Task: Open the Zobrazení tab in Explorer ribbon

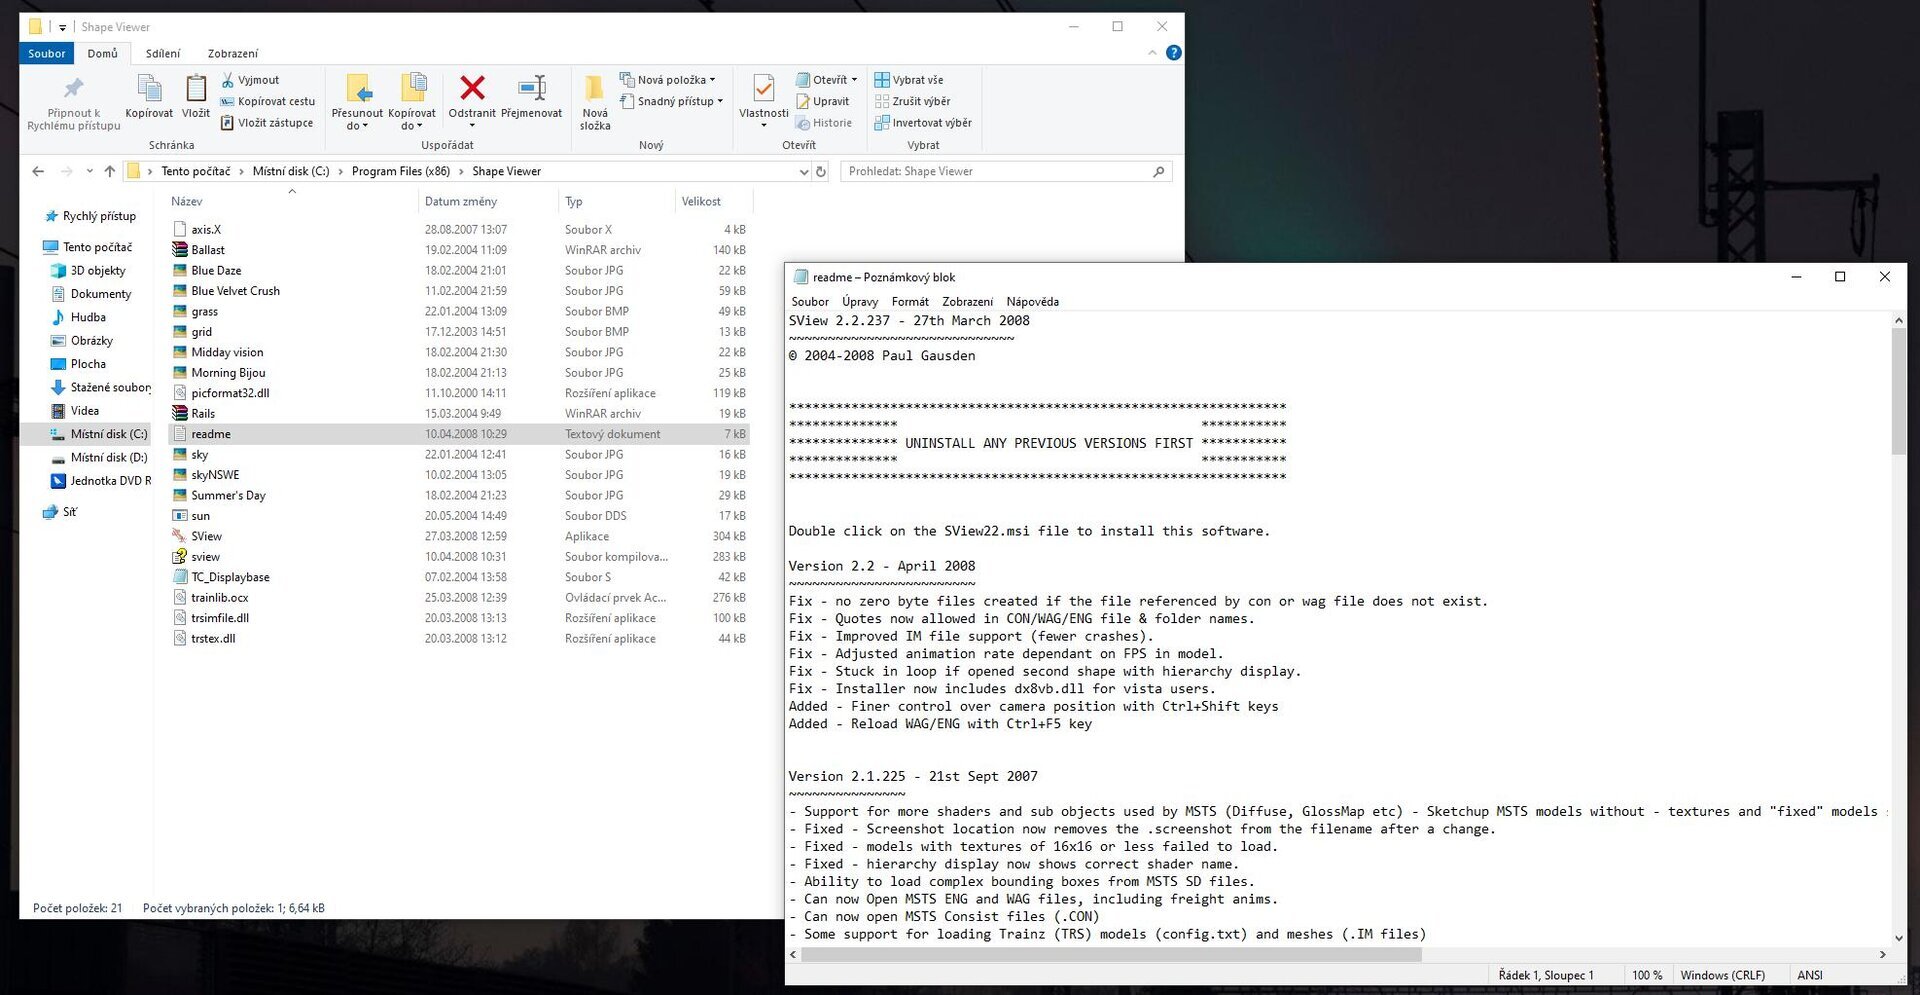Action: 232,54
